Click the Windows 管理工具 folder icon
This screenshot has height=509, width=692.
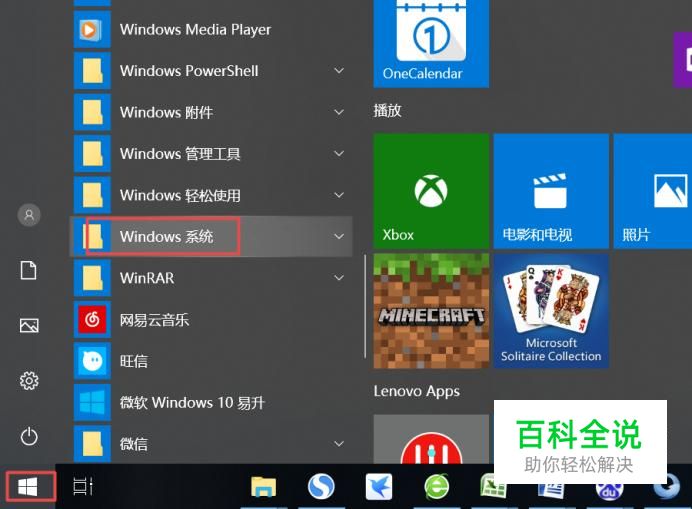[92, 154]
